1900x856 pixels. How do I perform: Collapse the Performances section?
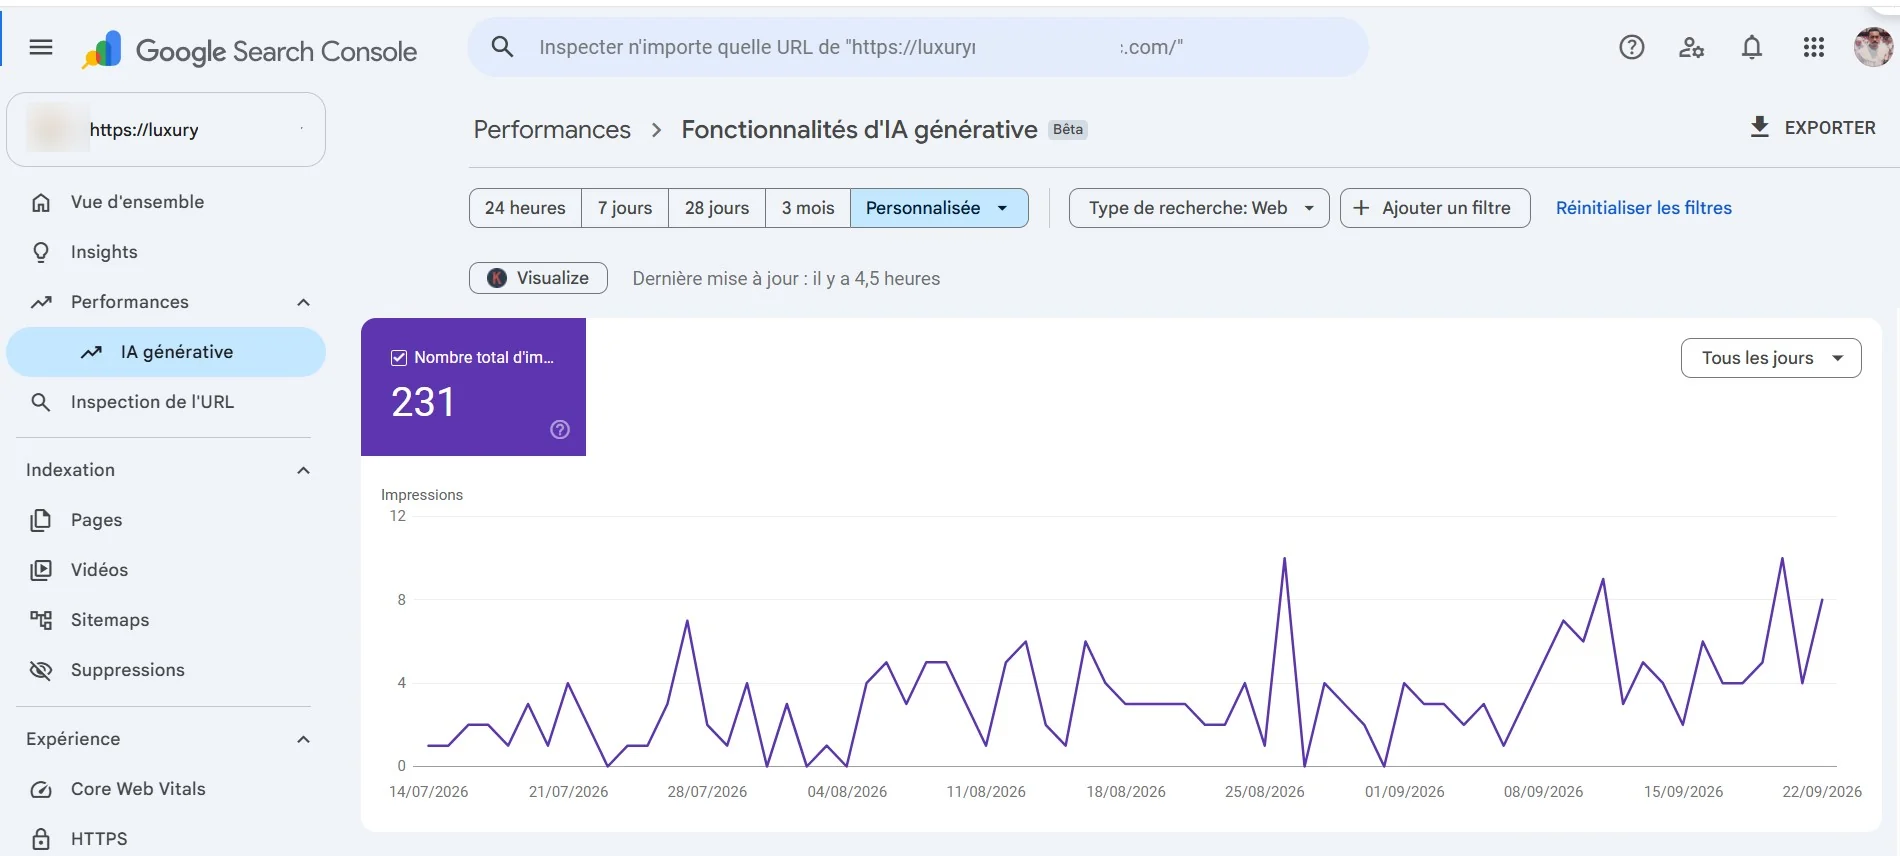point(304,302)
